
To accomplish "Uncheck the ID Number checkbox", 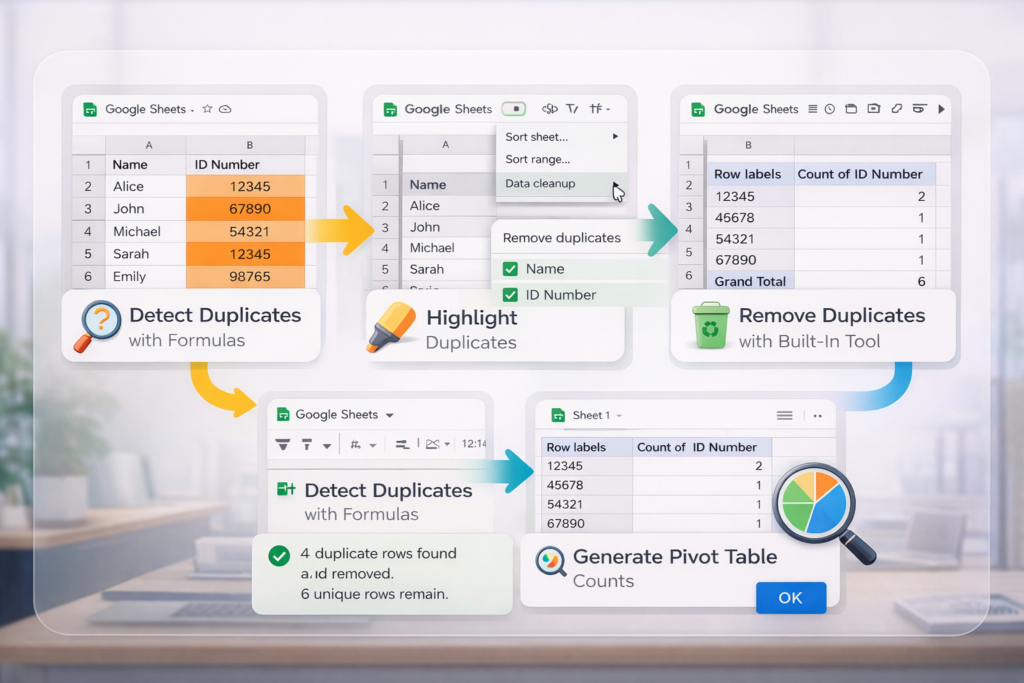I will 510,295.
